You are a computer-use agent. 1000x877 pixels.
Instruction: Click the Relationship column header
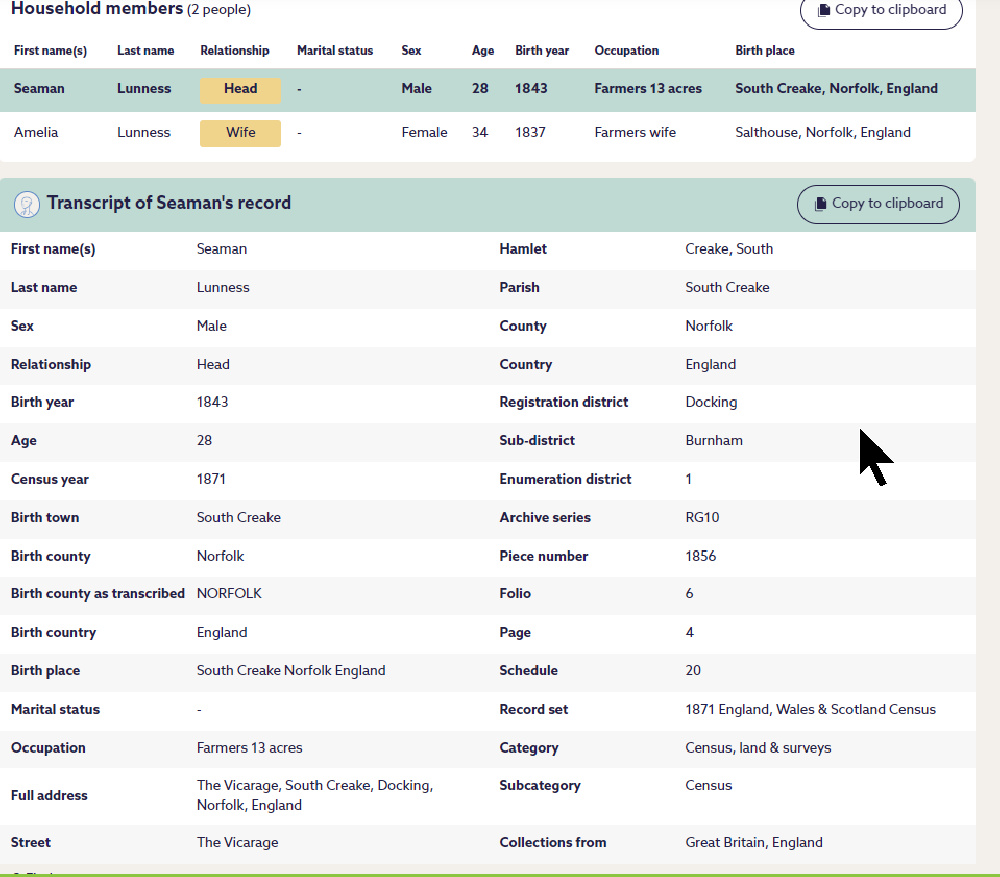[x=234, y=51]
